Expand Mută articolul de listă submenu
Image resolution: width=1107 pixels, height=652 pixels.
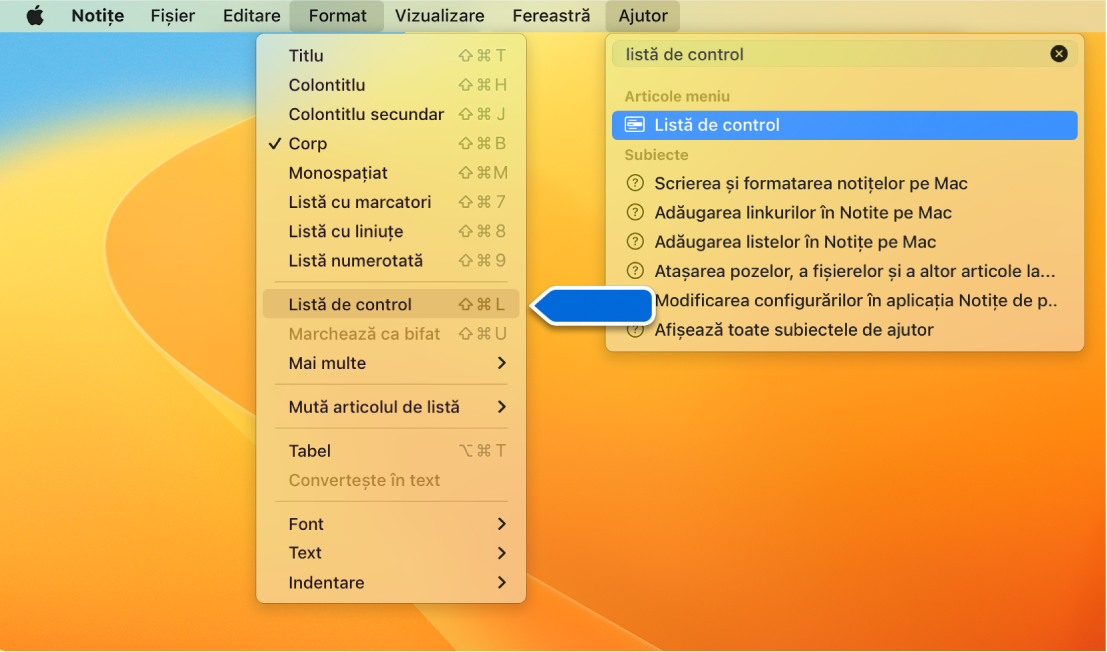[391, 407]
